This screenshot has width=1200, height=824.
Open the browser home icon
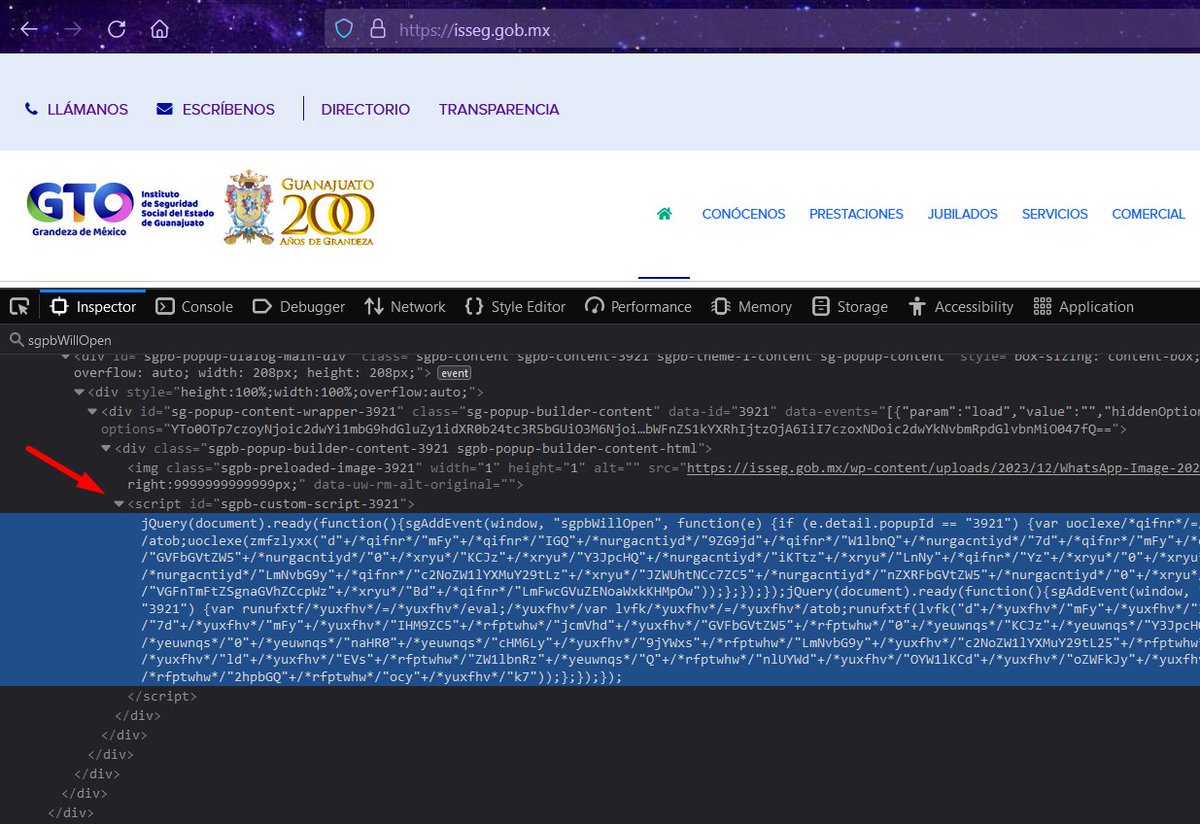pos(159,29)
